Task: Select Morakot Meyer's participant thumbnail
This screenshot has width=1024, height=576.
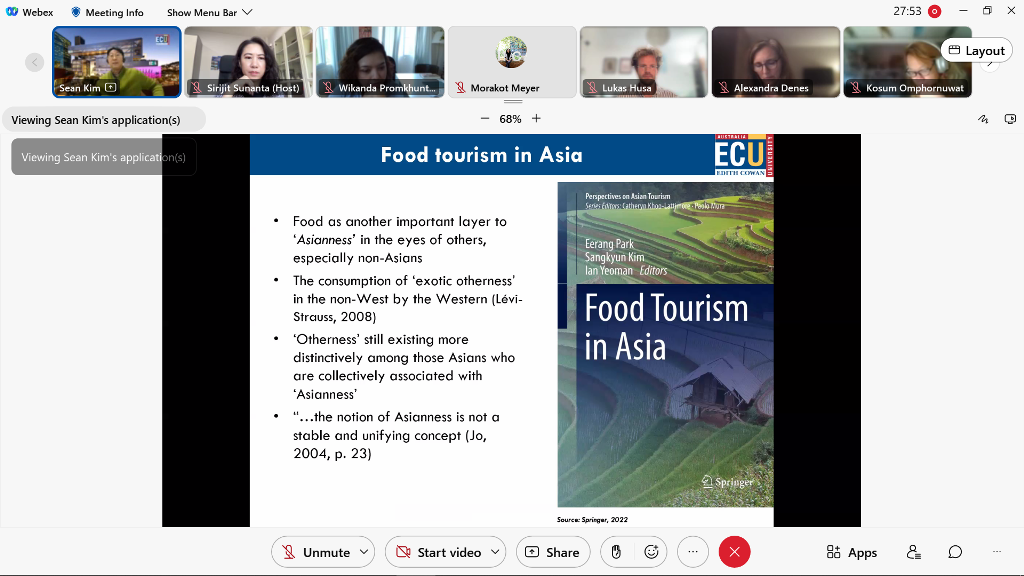Action: coord(512,61)
